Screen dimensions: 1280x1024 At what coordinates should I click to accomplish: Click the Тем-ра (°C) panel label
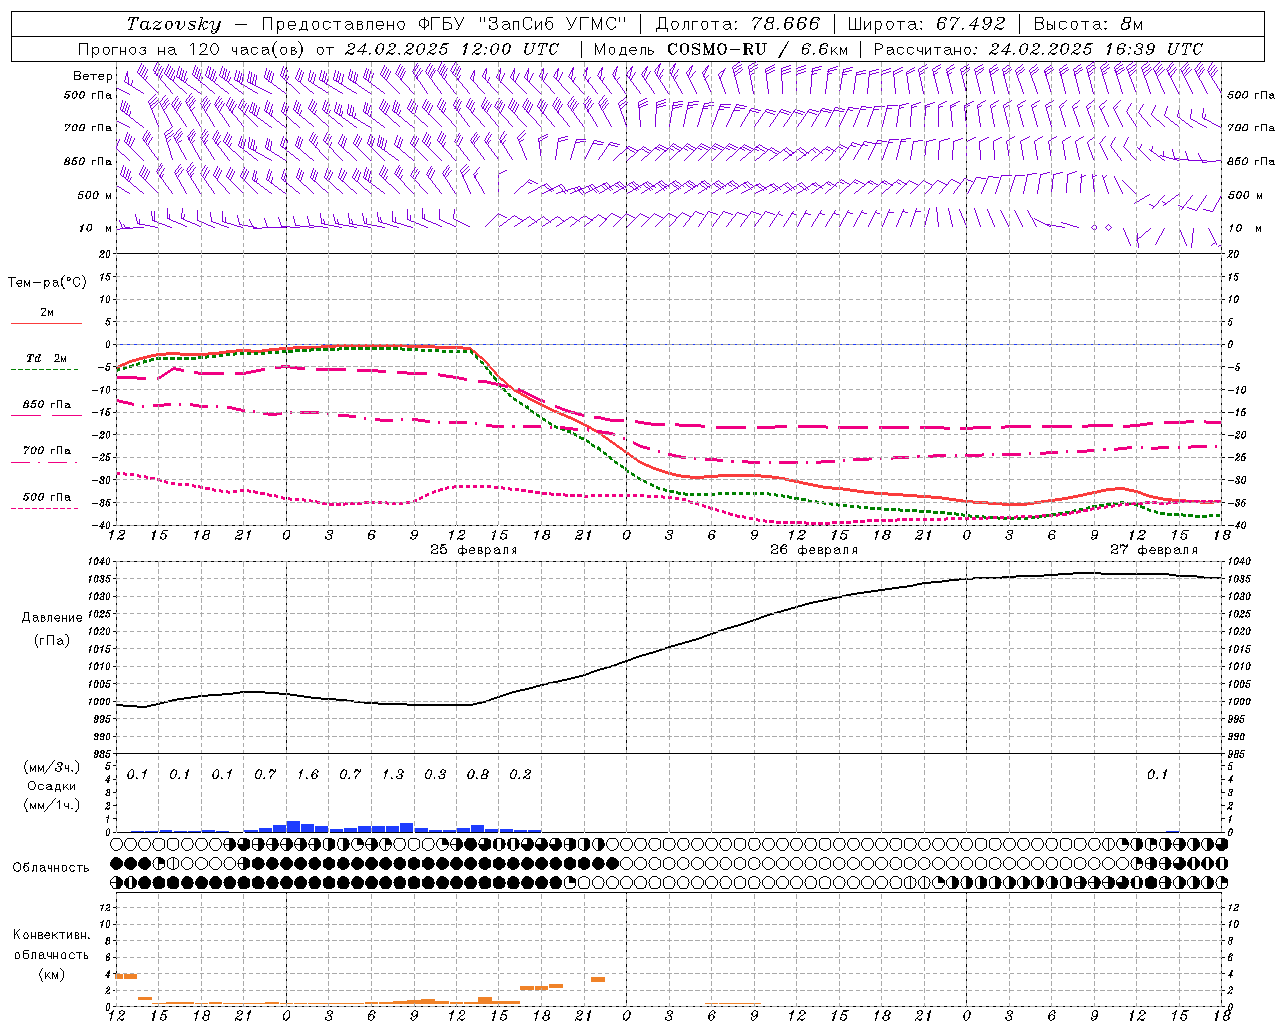point(47,283)
